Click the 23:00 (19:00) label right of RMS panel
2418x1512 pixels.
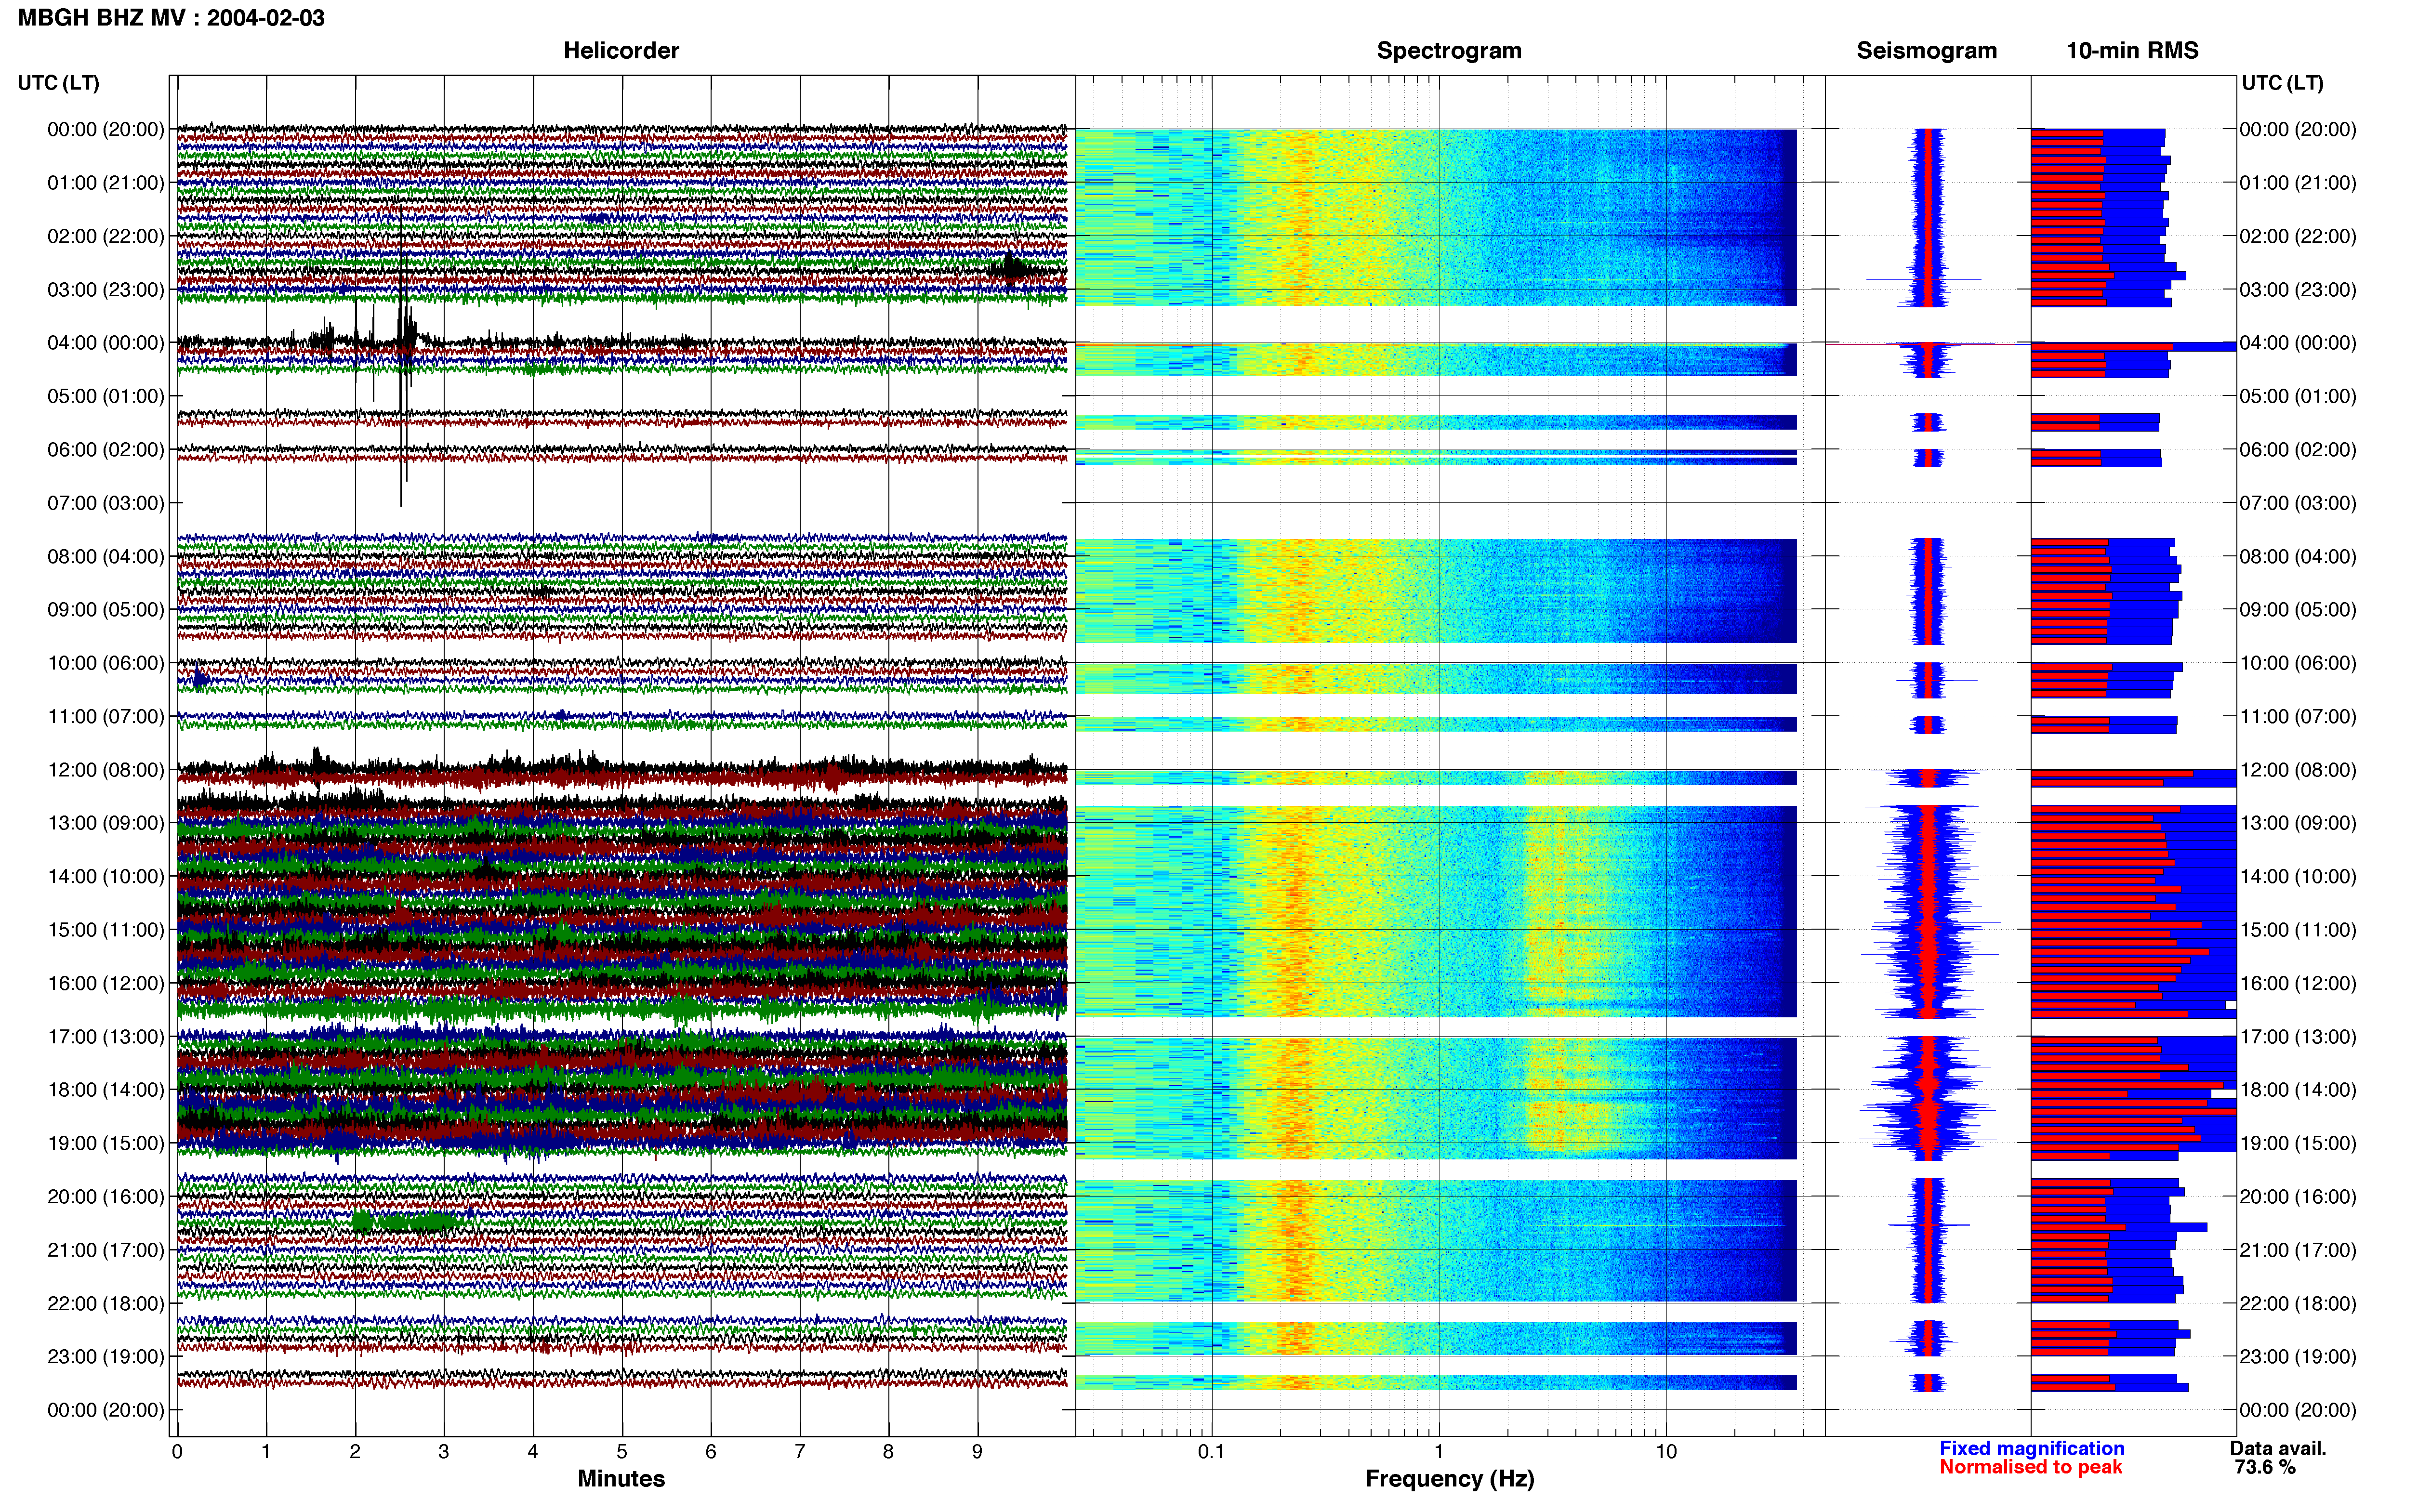tap(2298, 1356)
